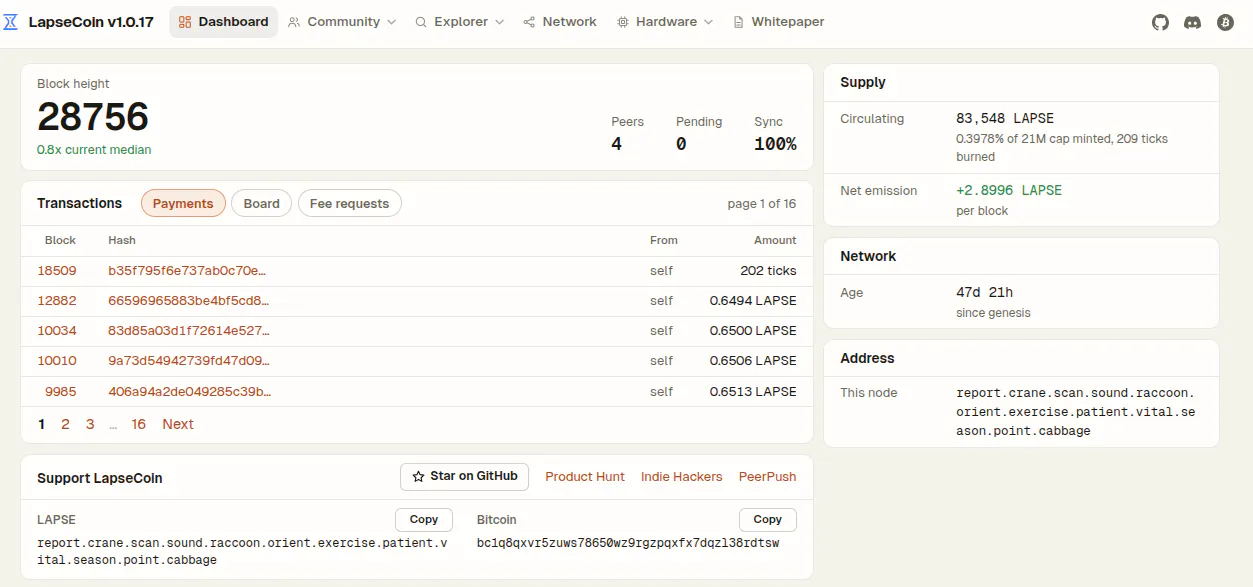Click the Dashboard grid icon
The width and height of the screenshot is (1253, 587).
[185, 22]
